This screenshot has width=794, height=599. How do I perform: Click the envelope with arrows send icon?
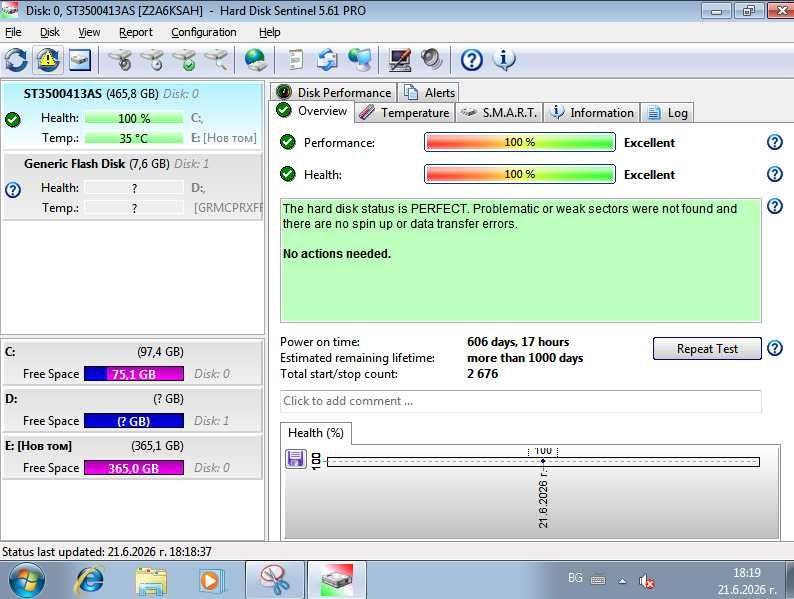click(327, 60)
